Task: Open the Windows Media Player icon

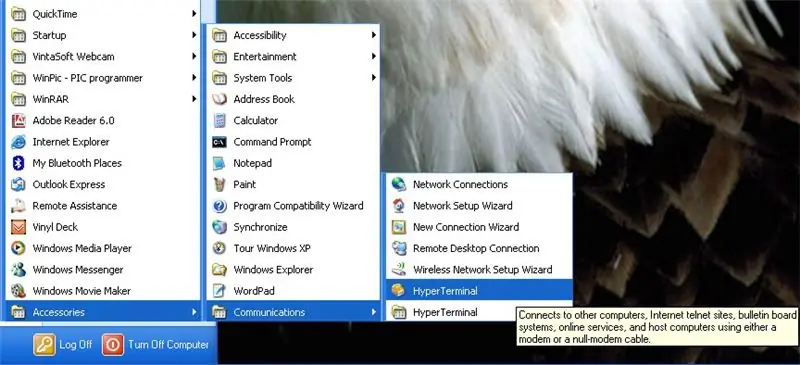Action: click(18, 248)
